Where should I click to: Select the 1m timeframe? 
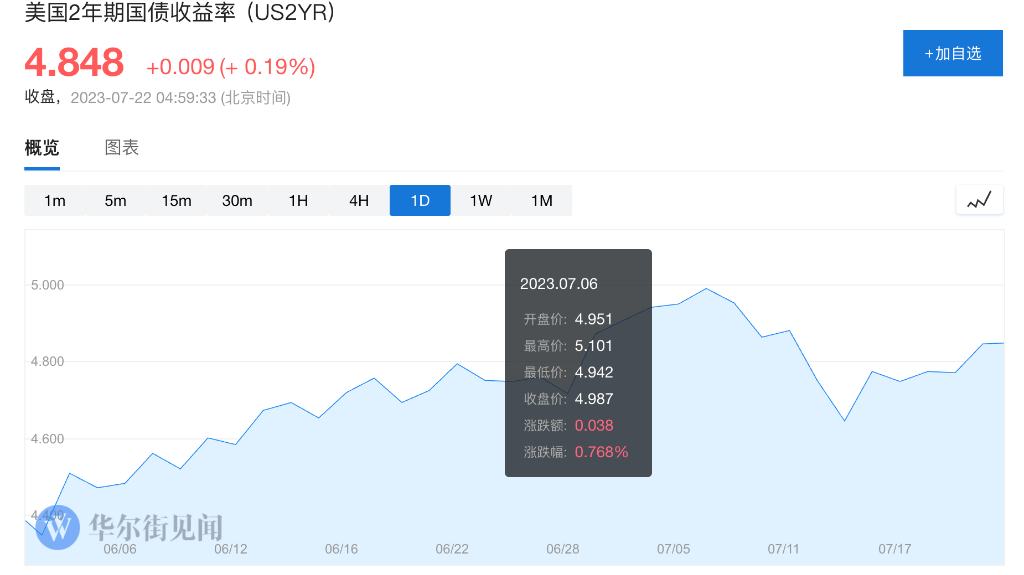coord(55,201)
